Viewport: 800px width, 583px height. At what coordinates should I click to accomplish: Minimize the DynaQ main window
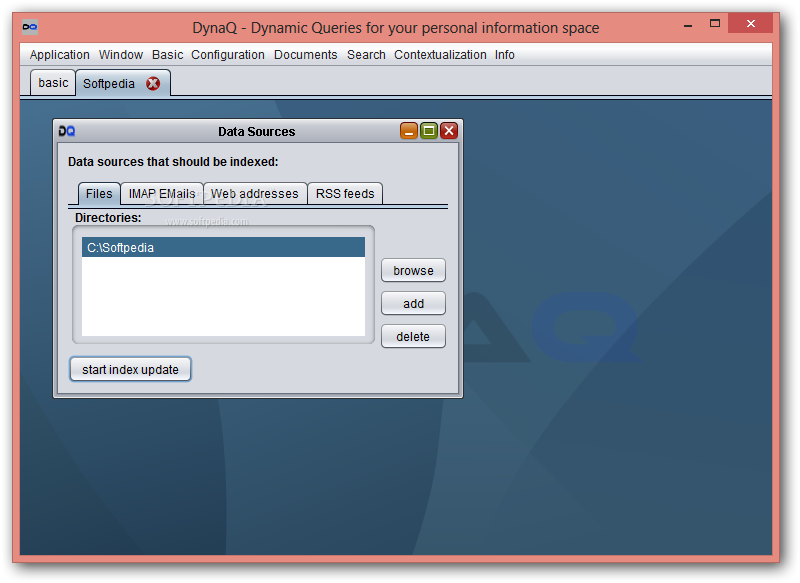(x=688, y=24)
